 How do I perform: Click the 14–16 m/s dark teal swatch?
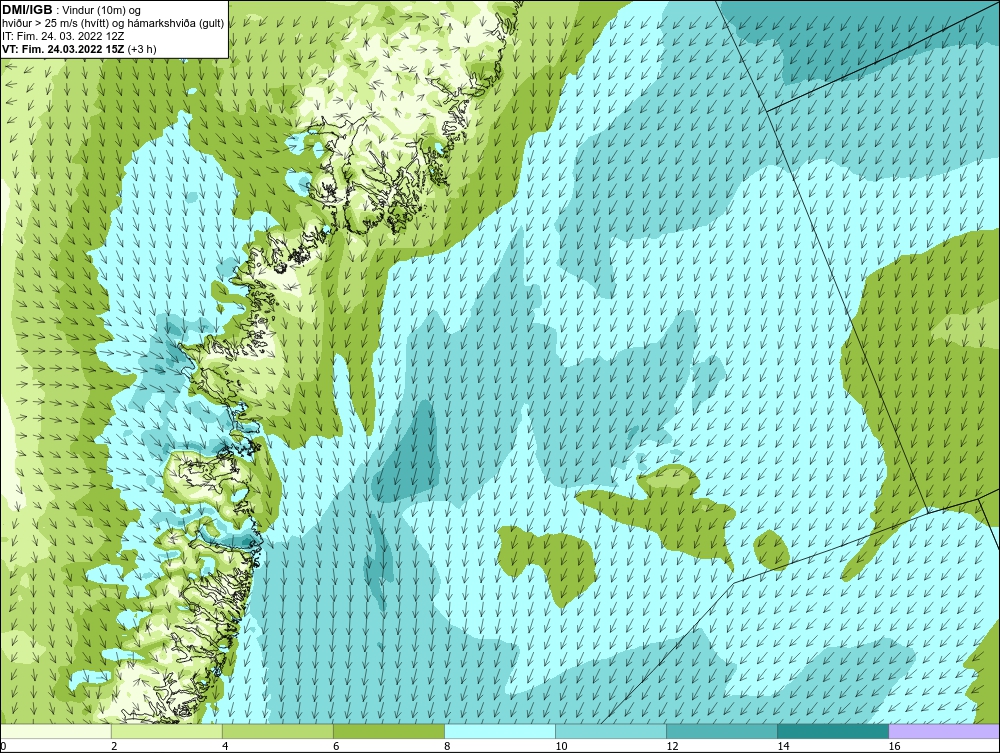pos(833,732)
